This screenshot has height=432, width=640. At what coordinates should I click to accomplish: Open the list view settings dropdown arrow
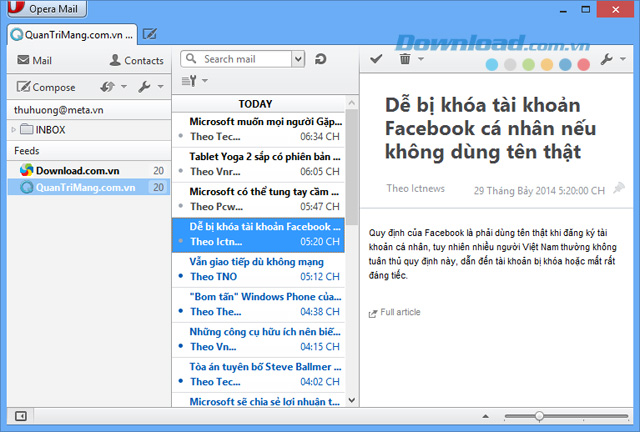pyautogui.click(x=205, y=80)
